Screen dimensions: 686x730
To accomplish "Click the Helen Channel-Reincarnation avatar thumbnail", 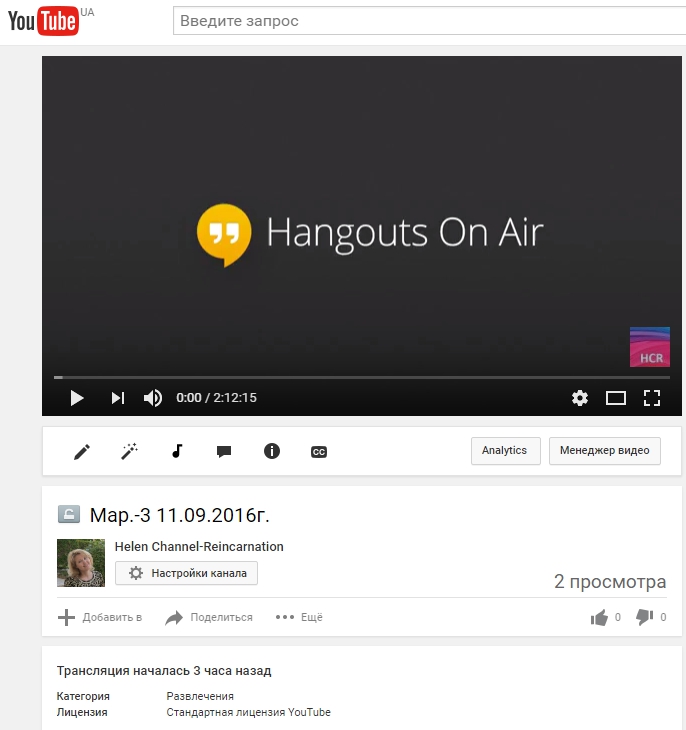I will pos(81,563).
